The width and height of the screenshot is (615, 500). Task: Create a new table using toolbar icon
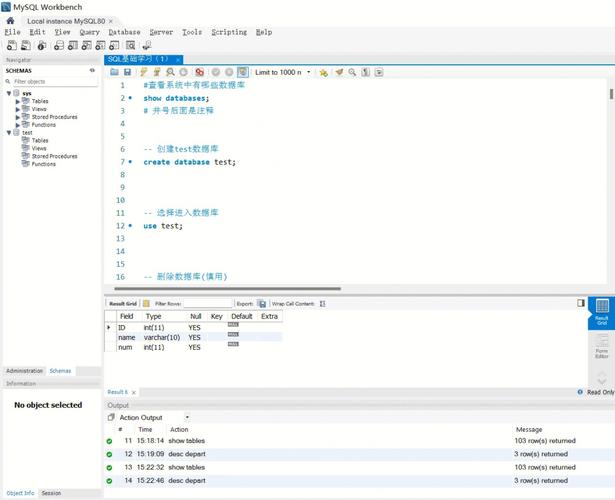pyautogui.click(x=73, y=45)
